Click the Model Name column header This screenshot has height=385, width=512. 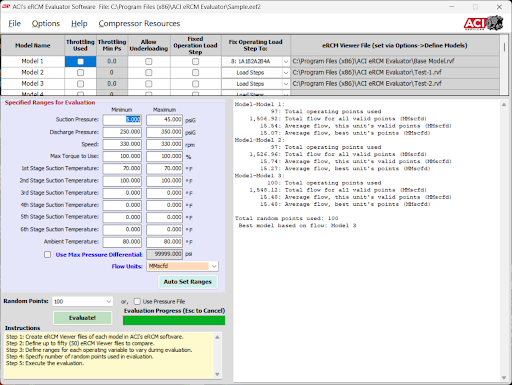[33, 45]
